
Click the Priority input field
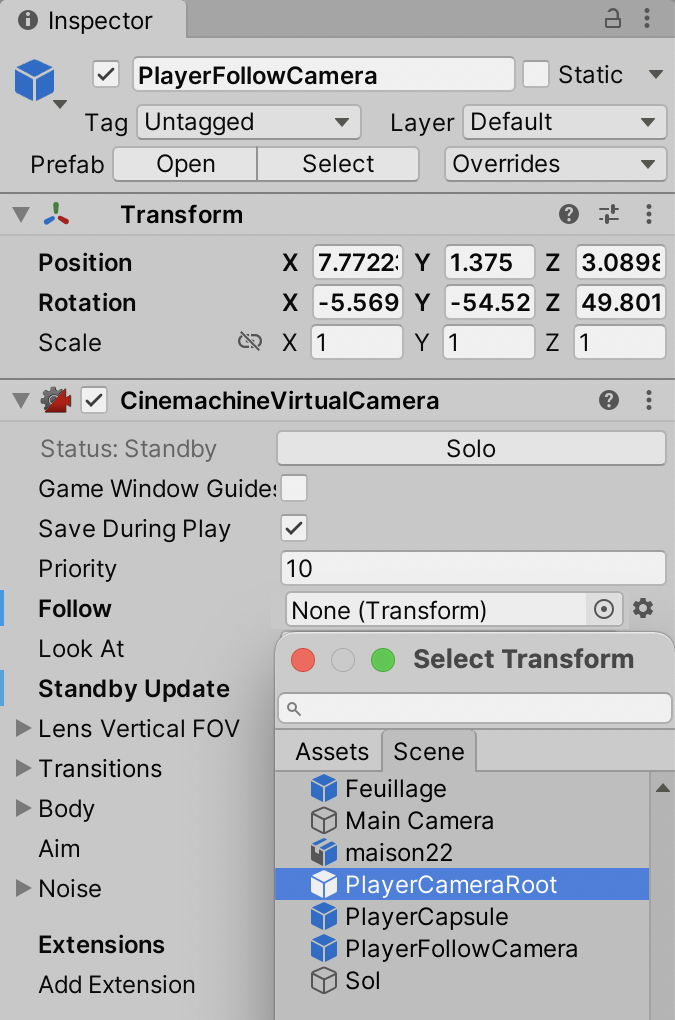473,569
